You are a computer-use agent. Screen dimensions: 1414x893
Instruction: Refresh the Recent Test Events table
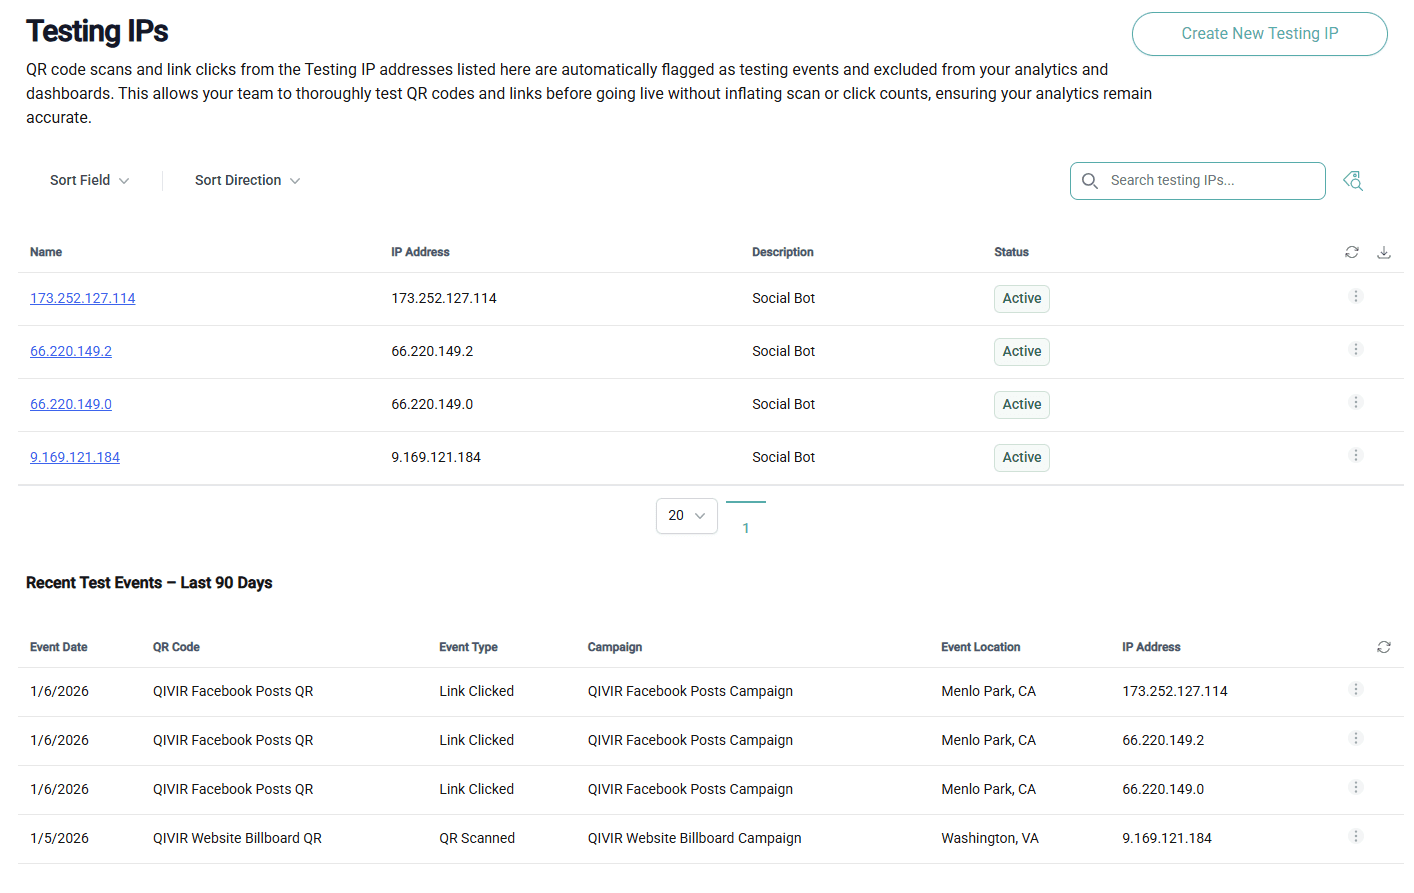click(x=1384, y=647)
